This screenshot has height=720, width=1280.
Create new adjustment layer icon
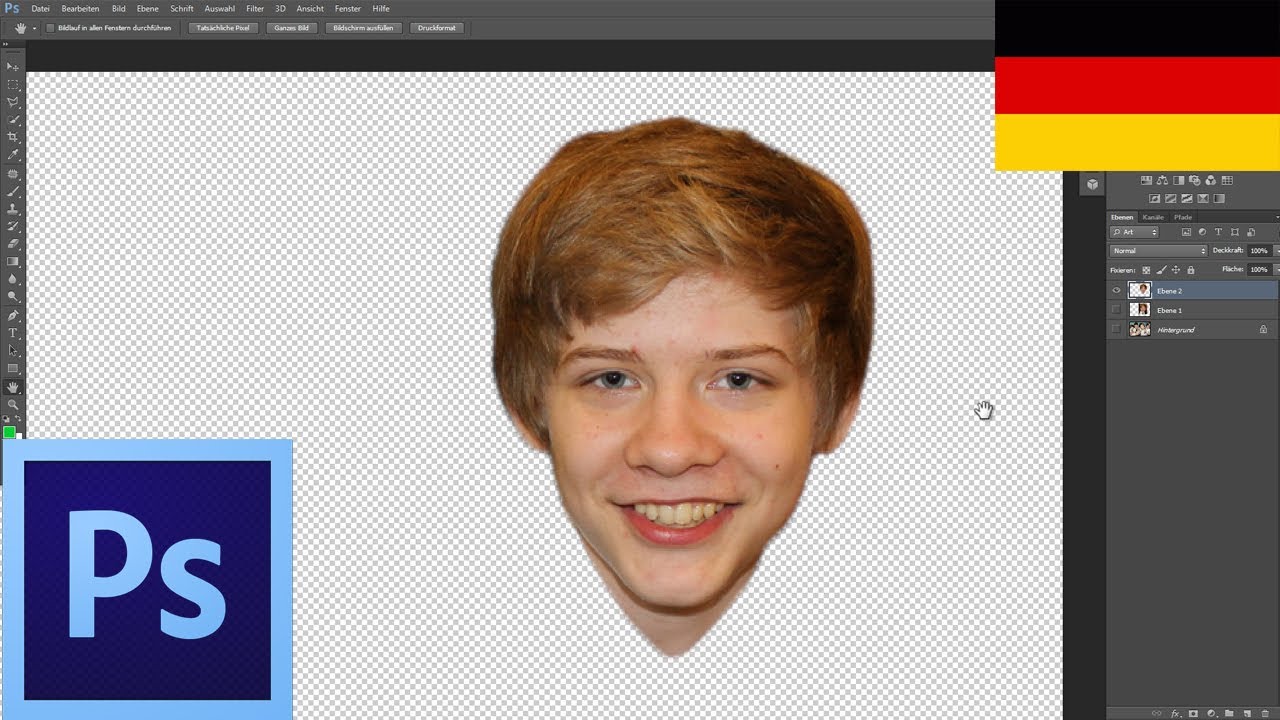point(1211,713)
